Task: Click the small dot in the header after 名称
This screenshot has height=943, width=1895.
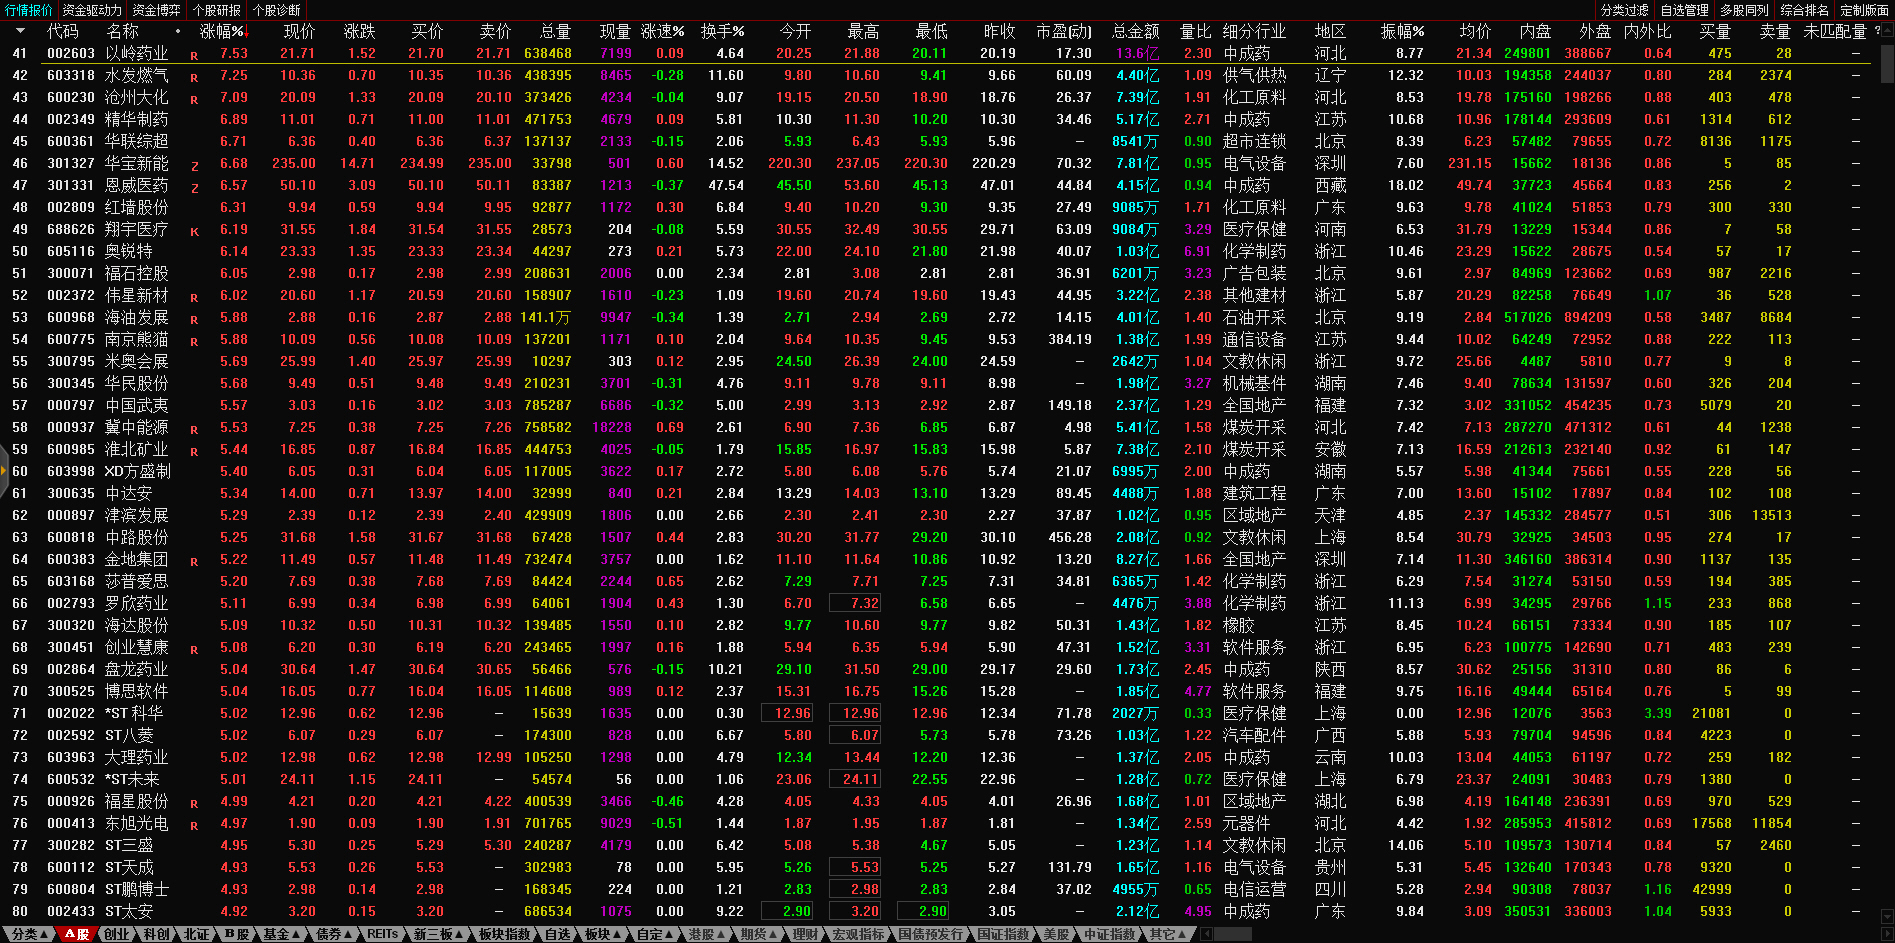Action: point(178,31)
